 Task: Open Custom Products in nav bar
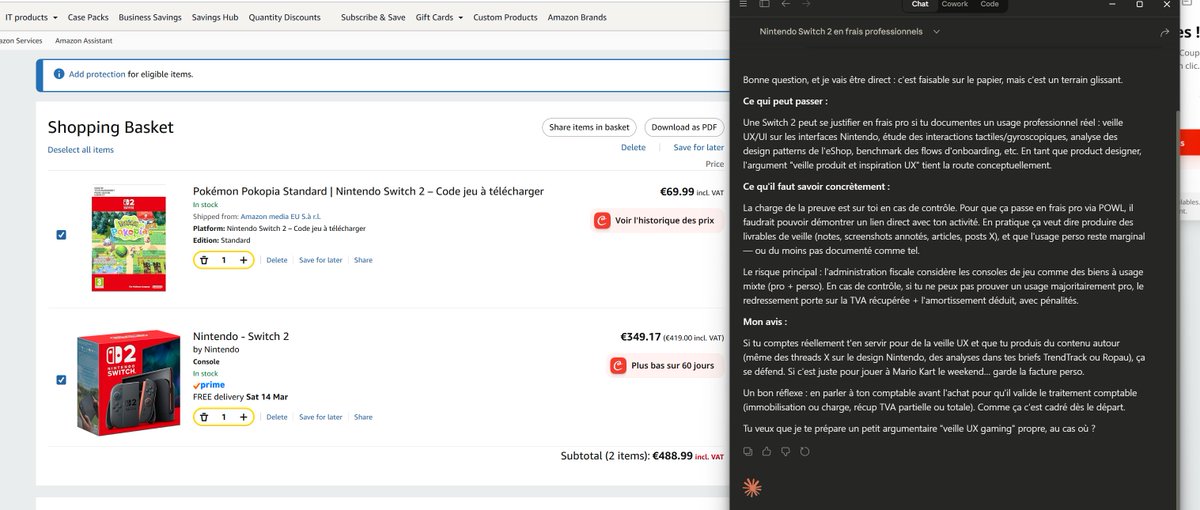(505, 17)
